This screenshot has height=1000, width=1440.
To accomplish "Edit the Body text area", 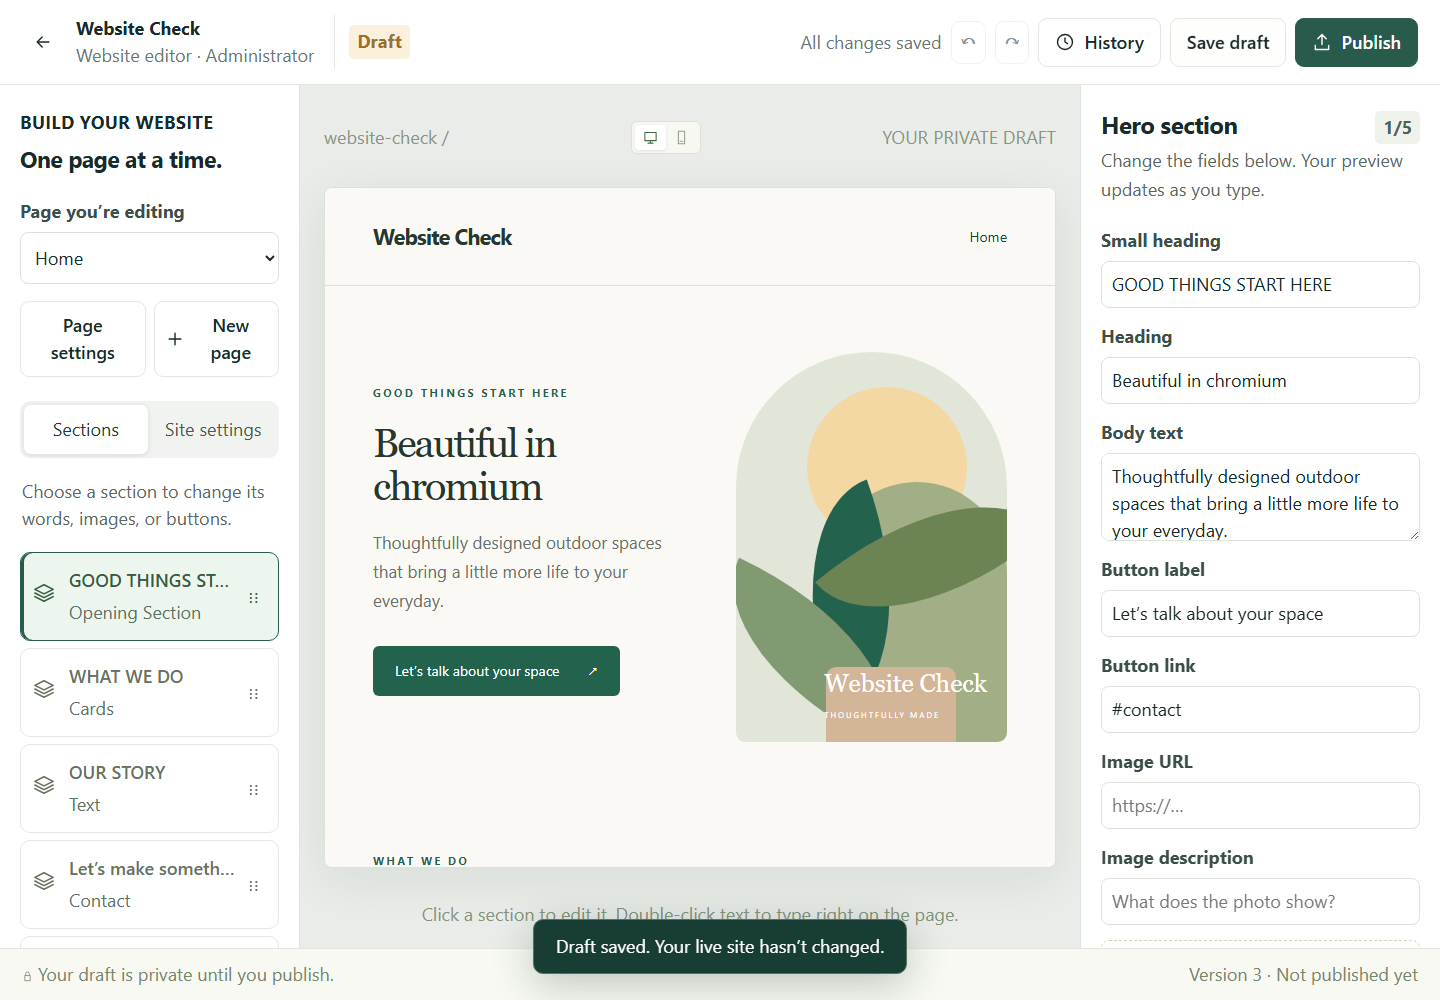I will (x=1260, y=497).
